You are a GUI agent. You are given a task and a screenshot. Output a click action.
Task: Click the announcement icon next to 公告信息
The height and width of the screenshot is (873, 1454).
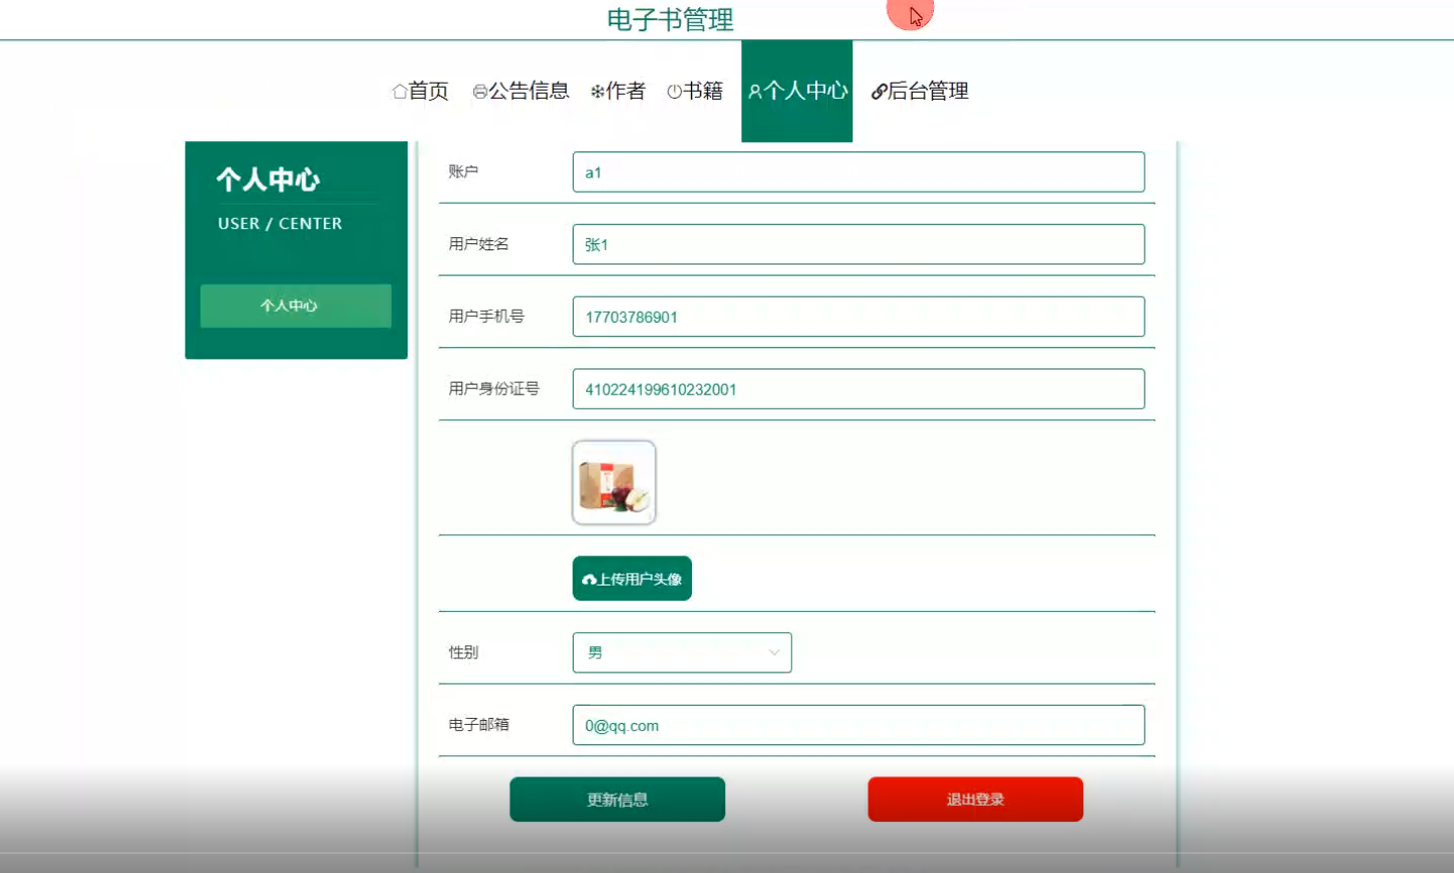481,91
